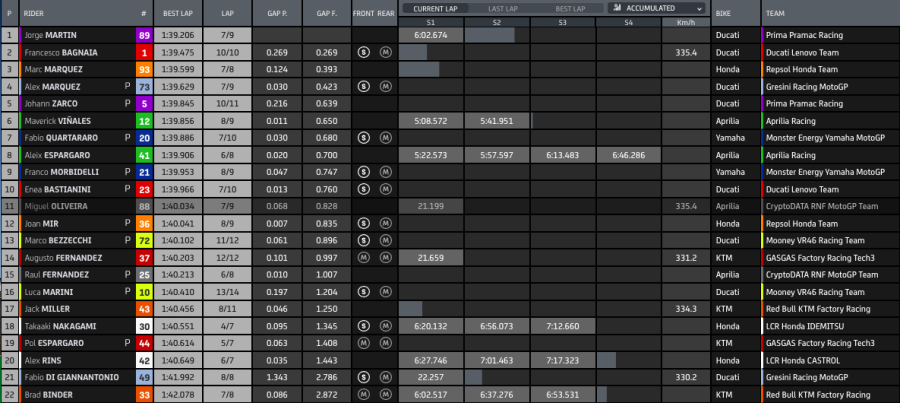This screenshot has height=403, width=900.
Task: Click Nakagami's rear medium tyre icon
Action: 386,326
